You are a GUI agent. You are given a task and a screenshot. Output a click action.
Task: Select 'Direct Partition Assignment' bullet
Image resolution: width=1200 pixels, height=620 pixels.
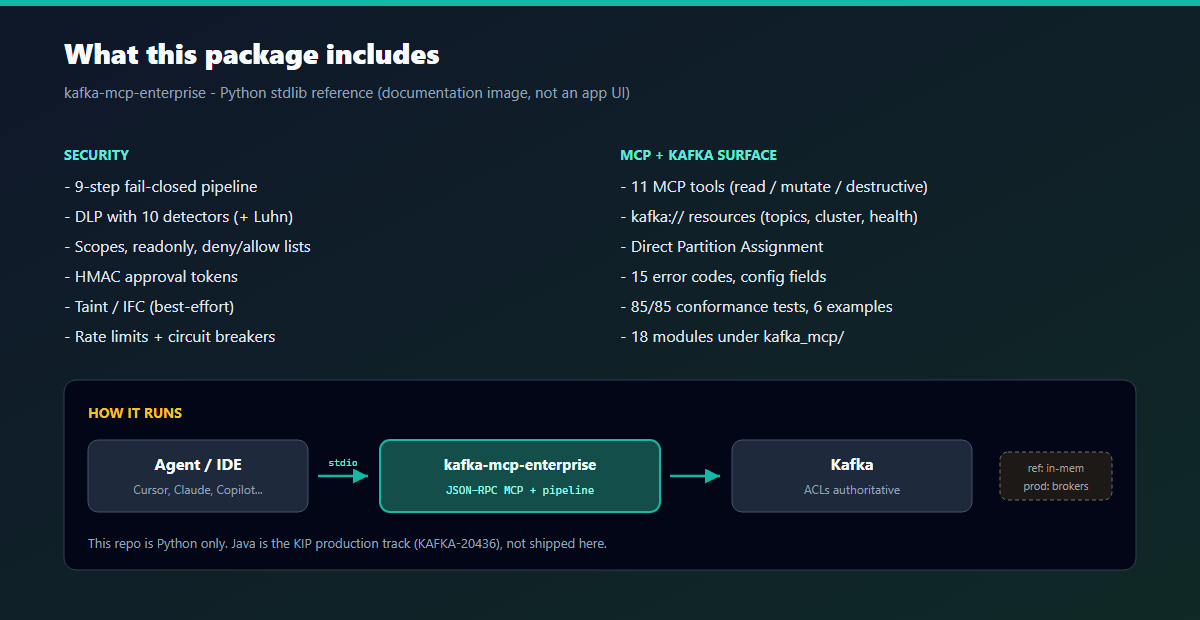point(722,247)
